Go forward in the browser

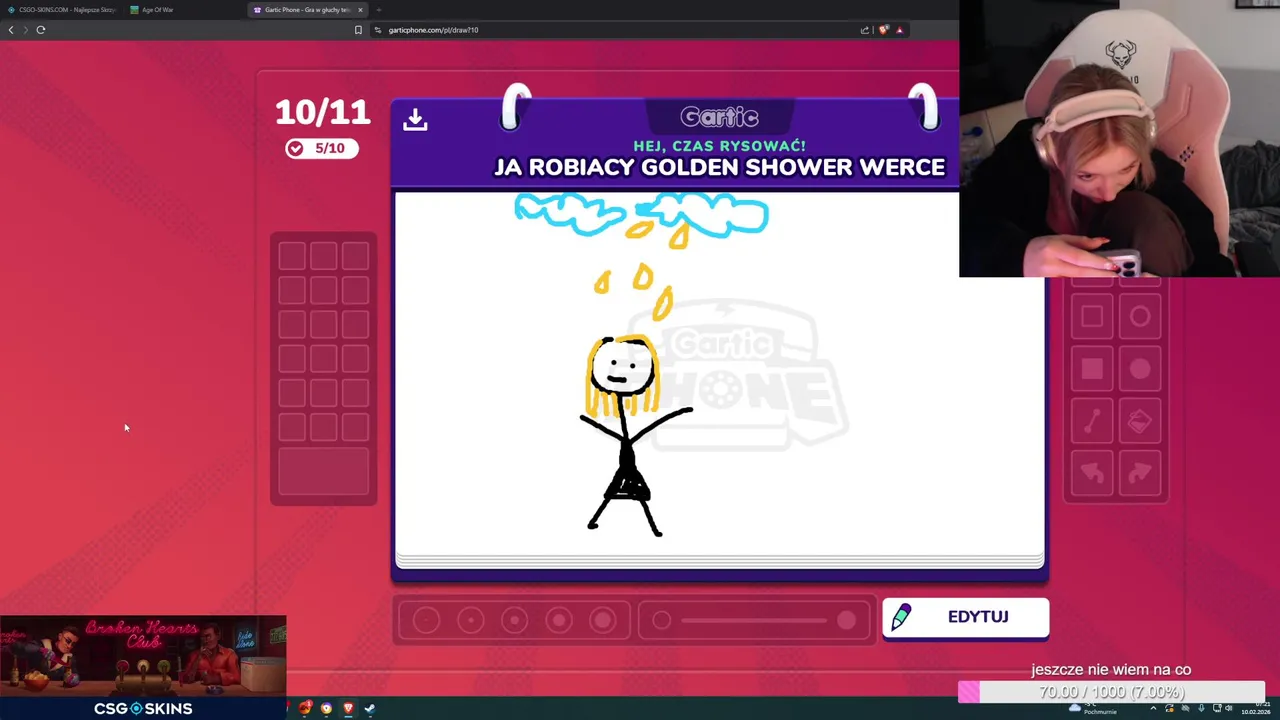tap(25, 30)
